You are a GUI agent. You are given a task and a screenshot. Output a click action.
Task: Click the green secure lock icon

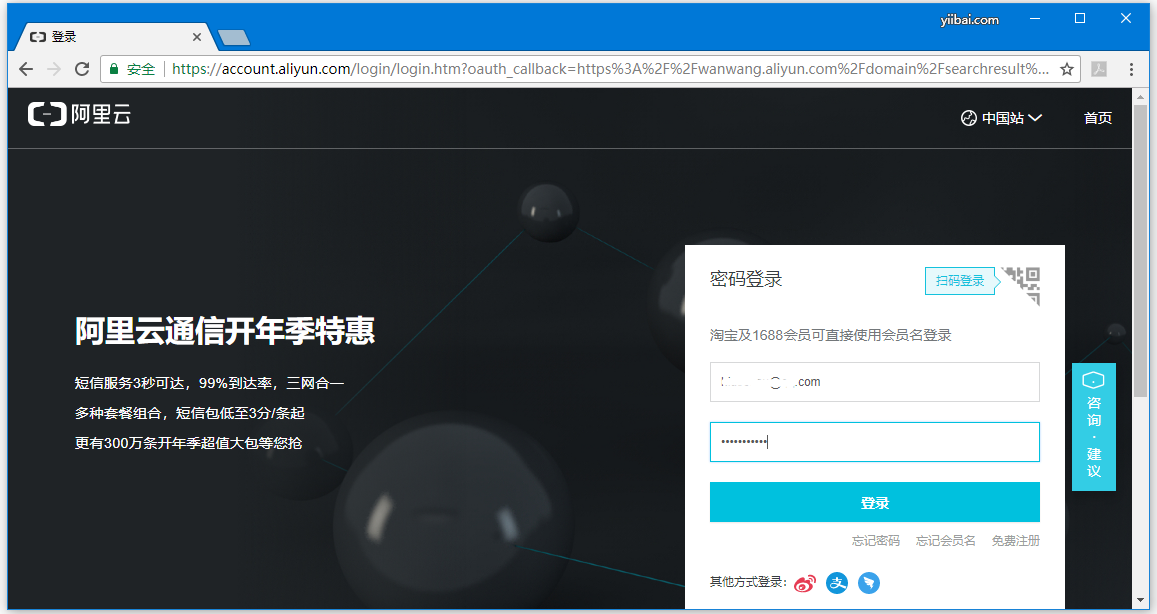click(114, 69)
